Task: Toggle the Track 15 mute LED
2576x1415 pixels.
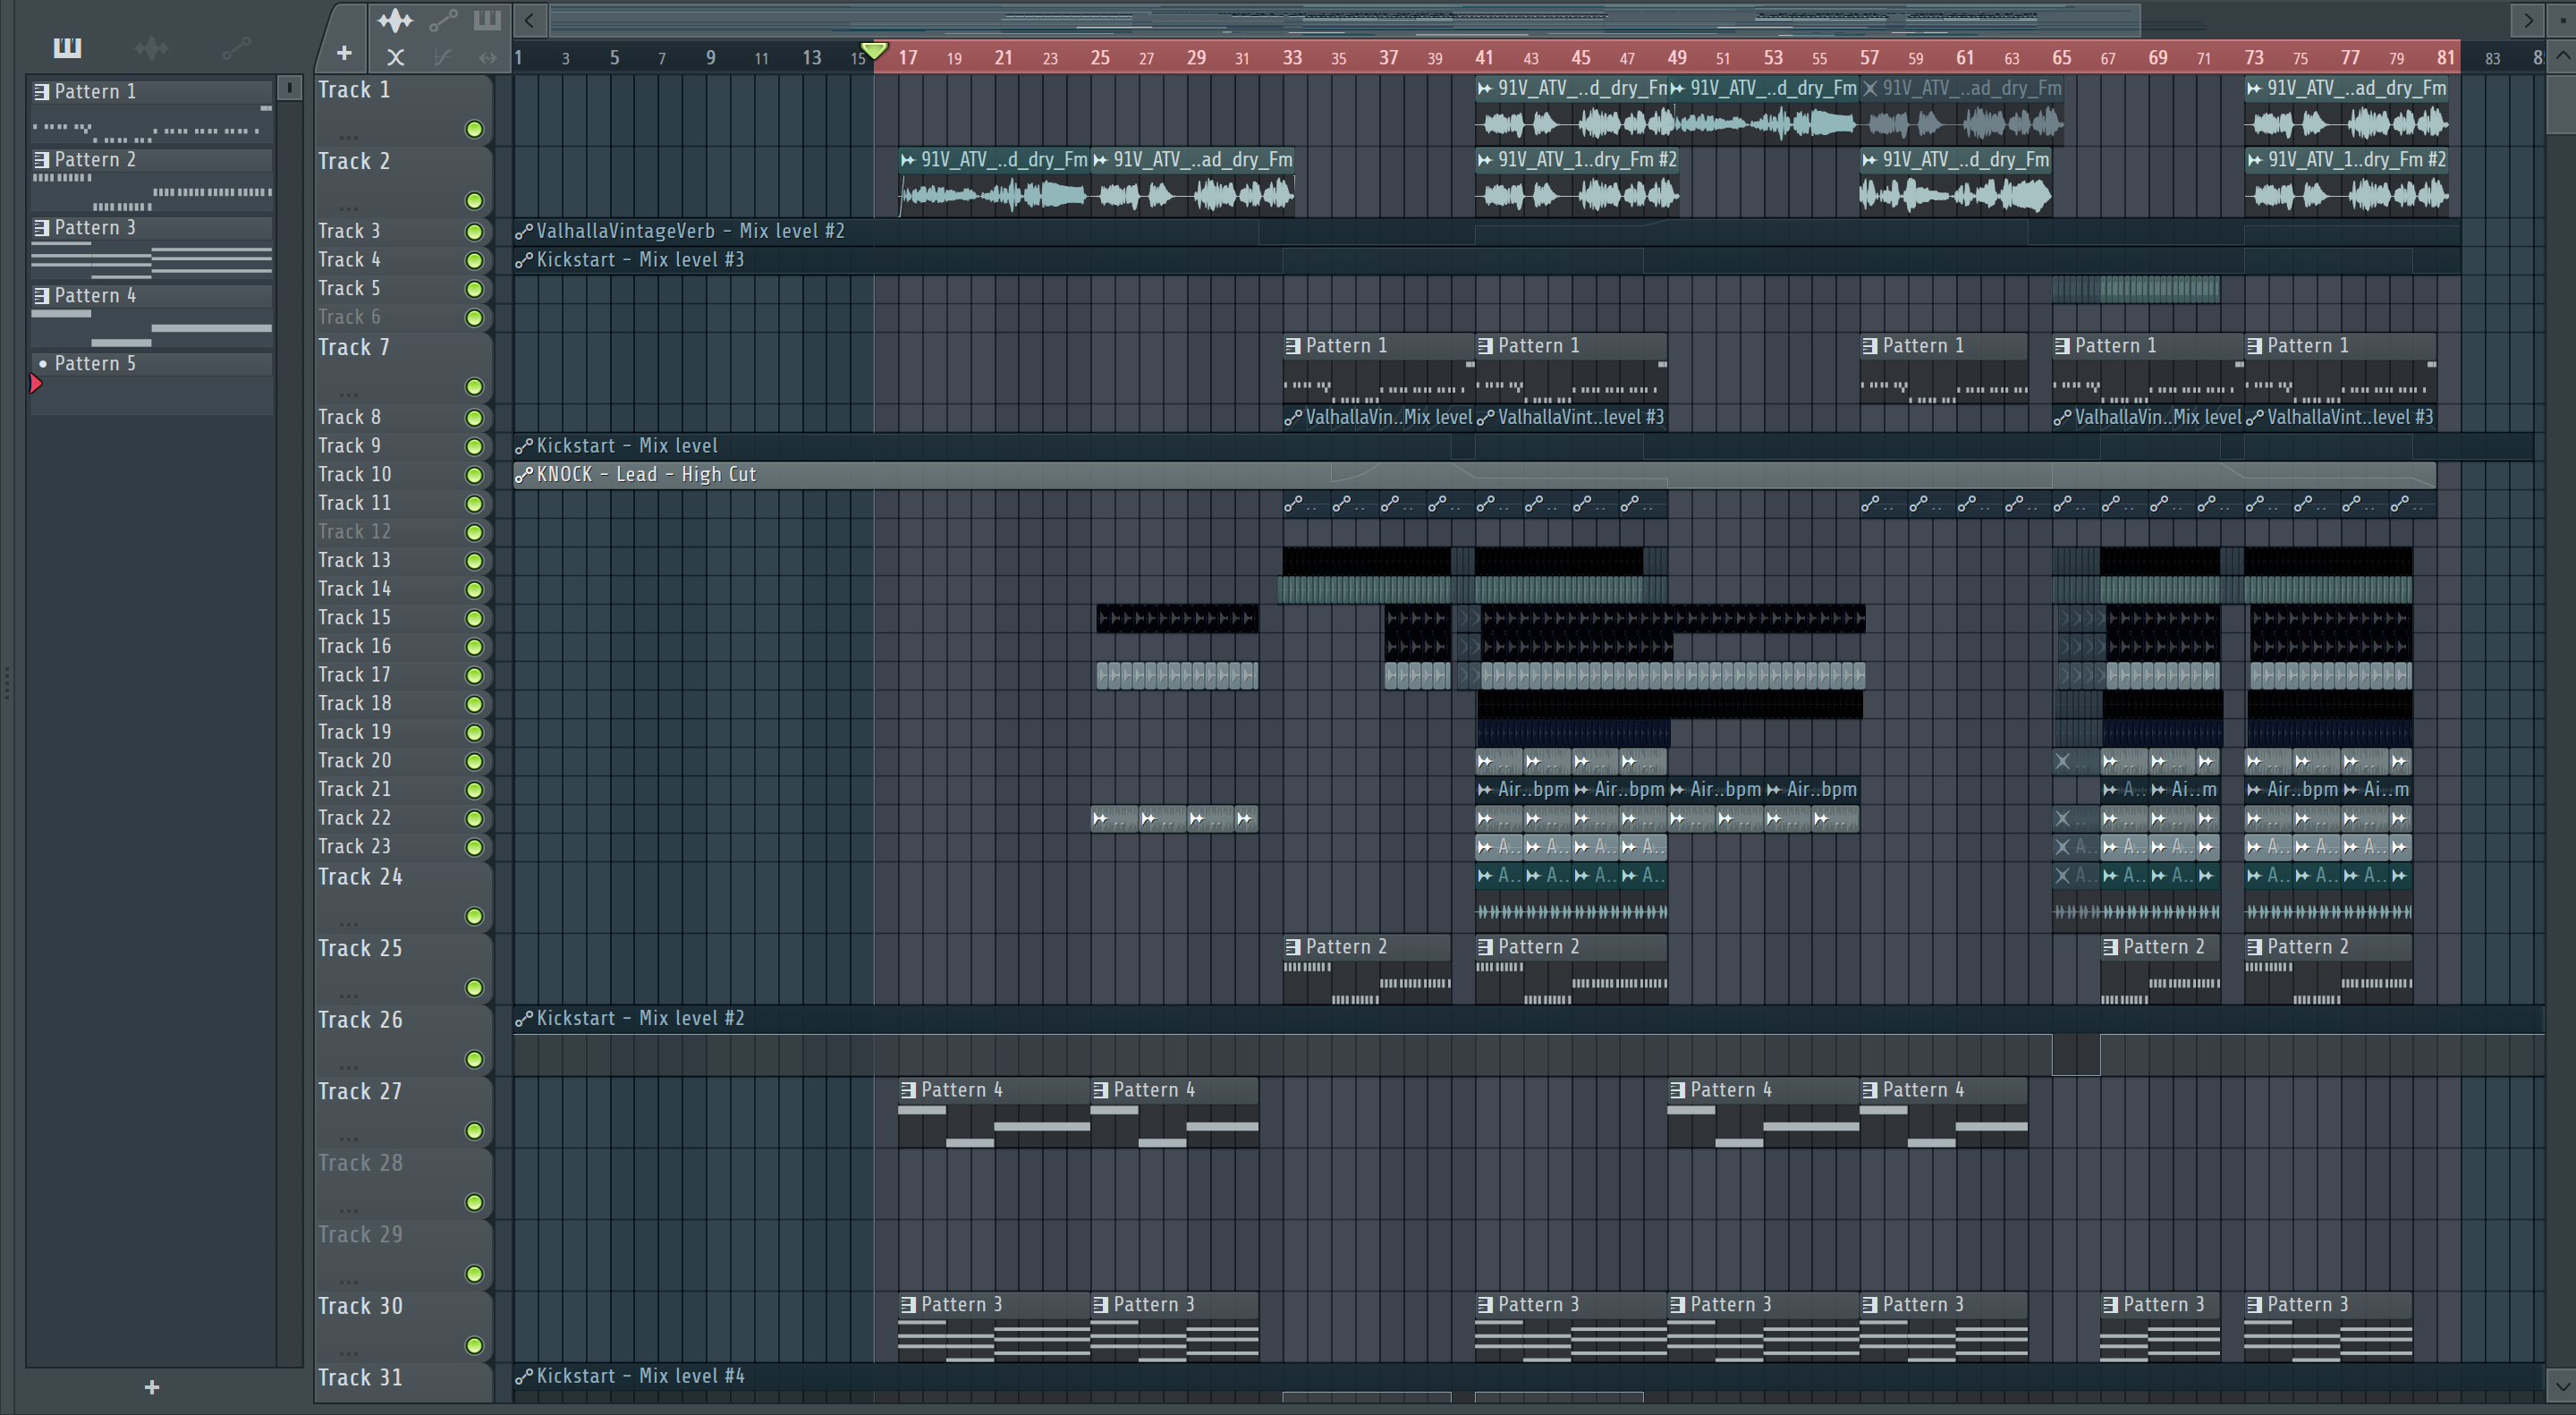Action: [474, 618]
